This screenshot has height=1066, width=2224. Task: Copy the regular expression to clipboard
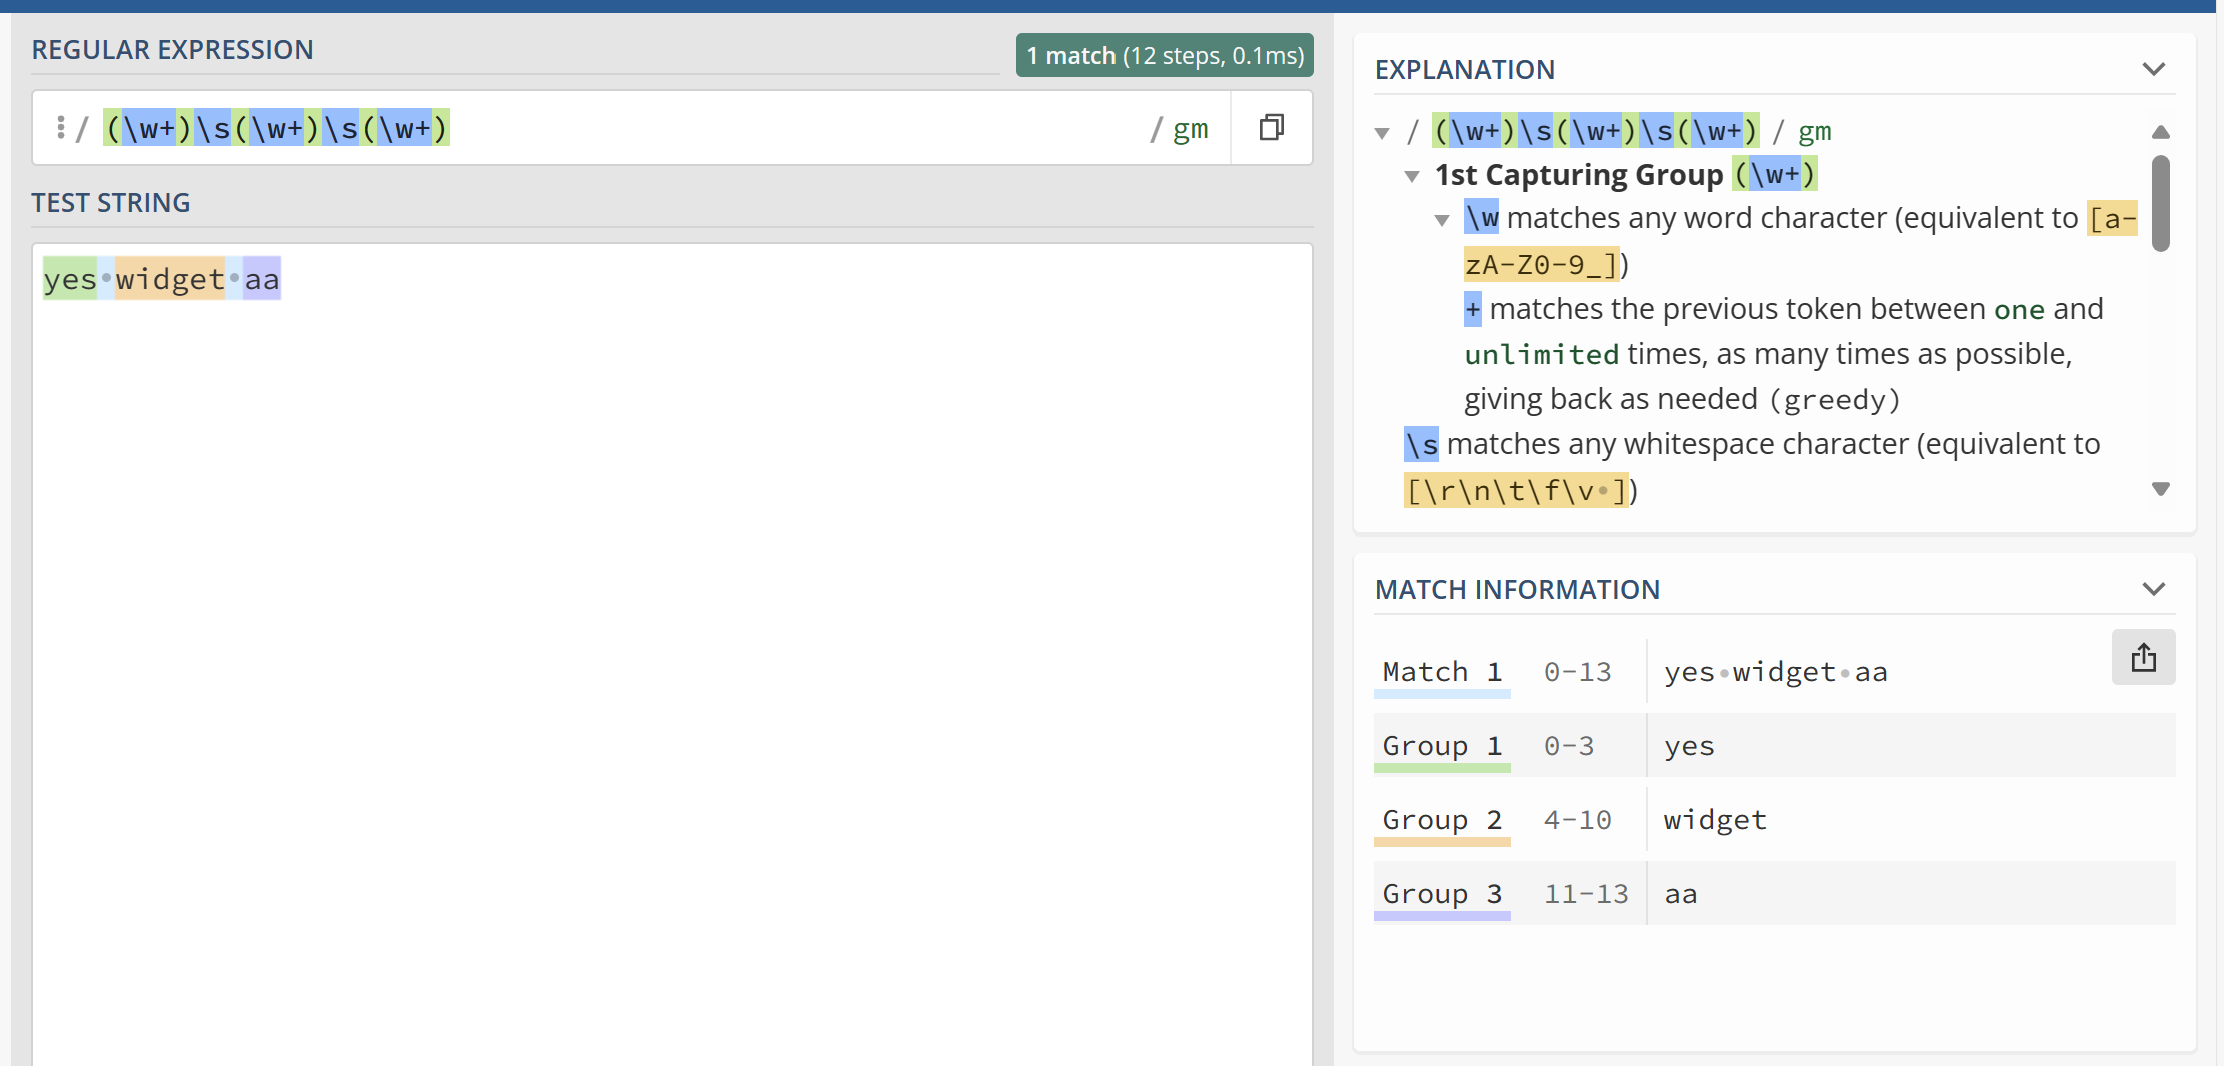tap(1271, 127)
